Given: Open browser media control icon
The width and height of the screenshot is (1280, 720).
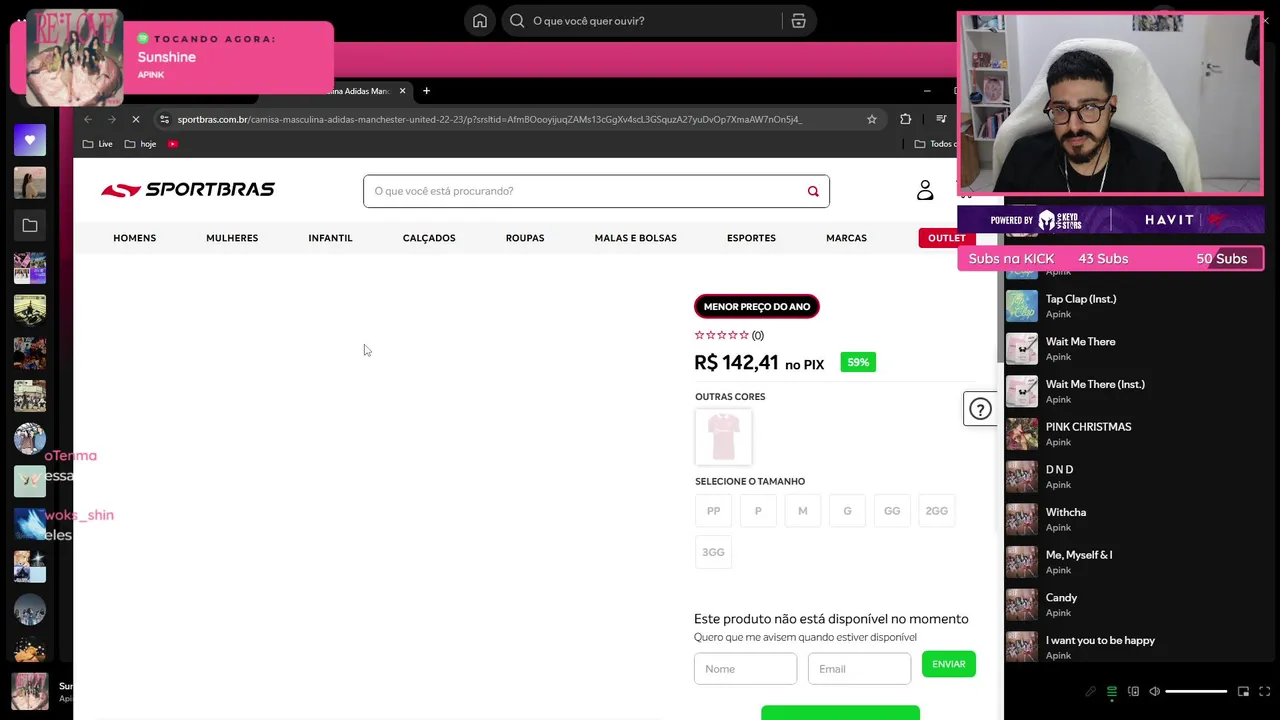Looking at the screenshot, I should tap(941, 119).
